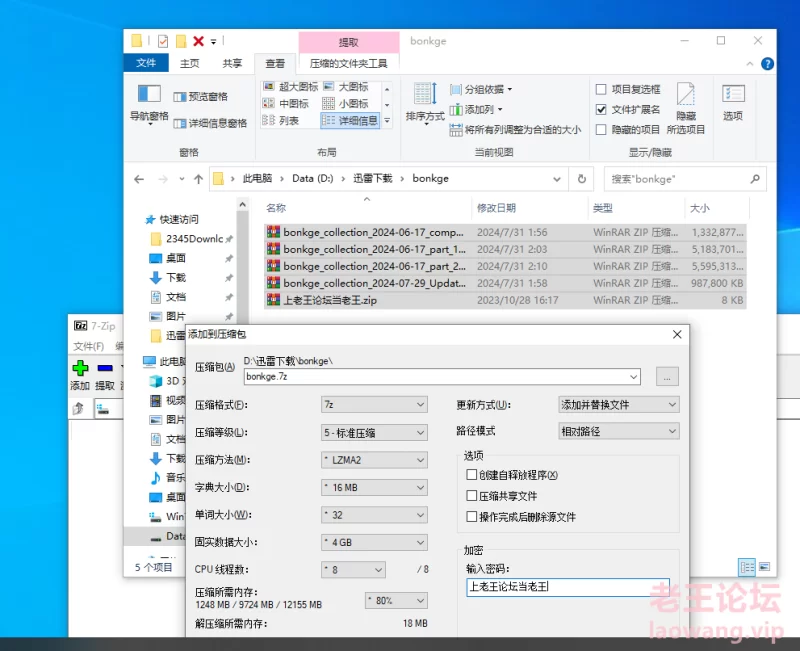Switch to the 查看 View ribbon tab
The width and height of the screenshot is (800, 651).
(x=275, y=63)
